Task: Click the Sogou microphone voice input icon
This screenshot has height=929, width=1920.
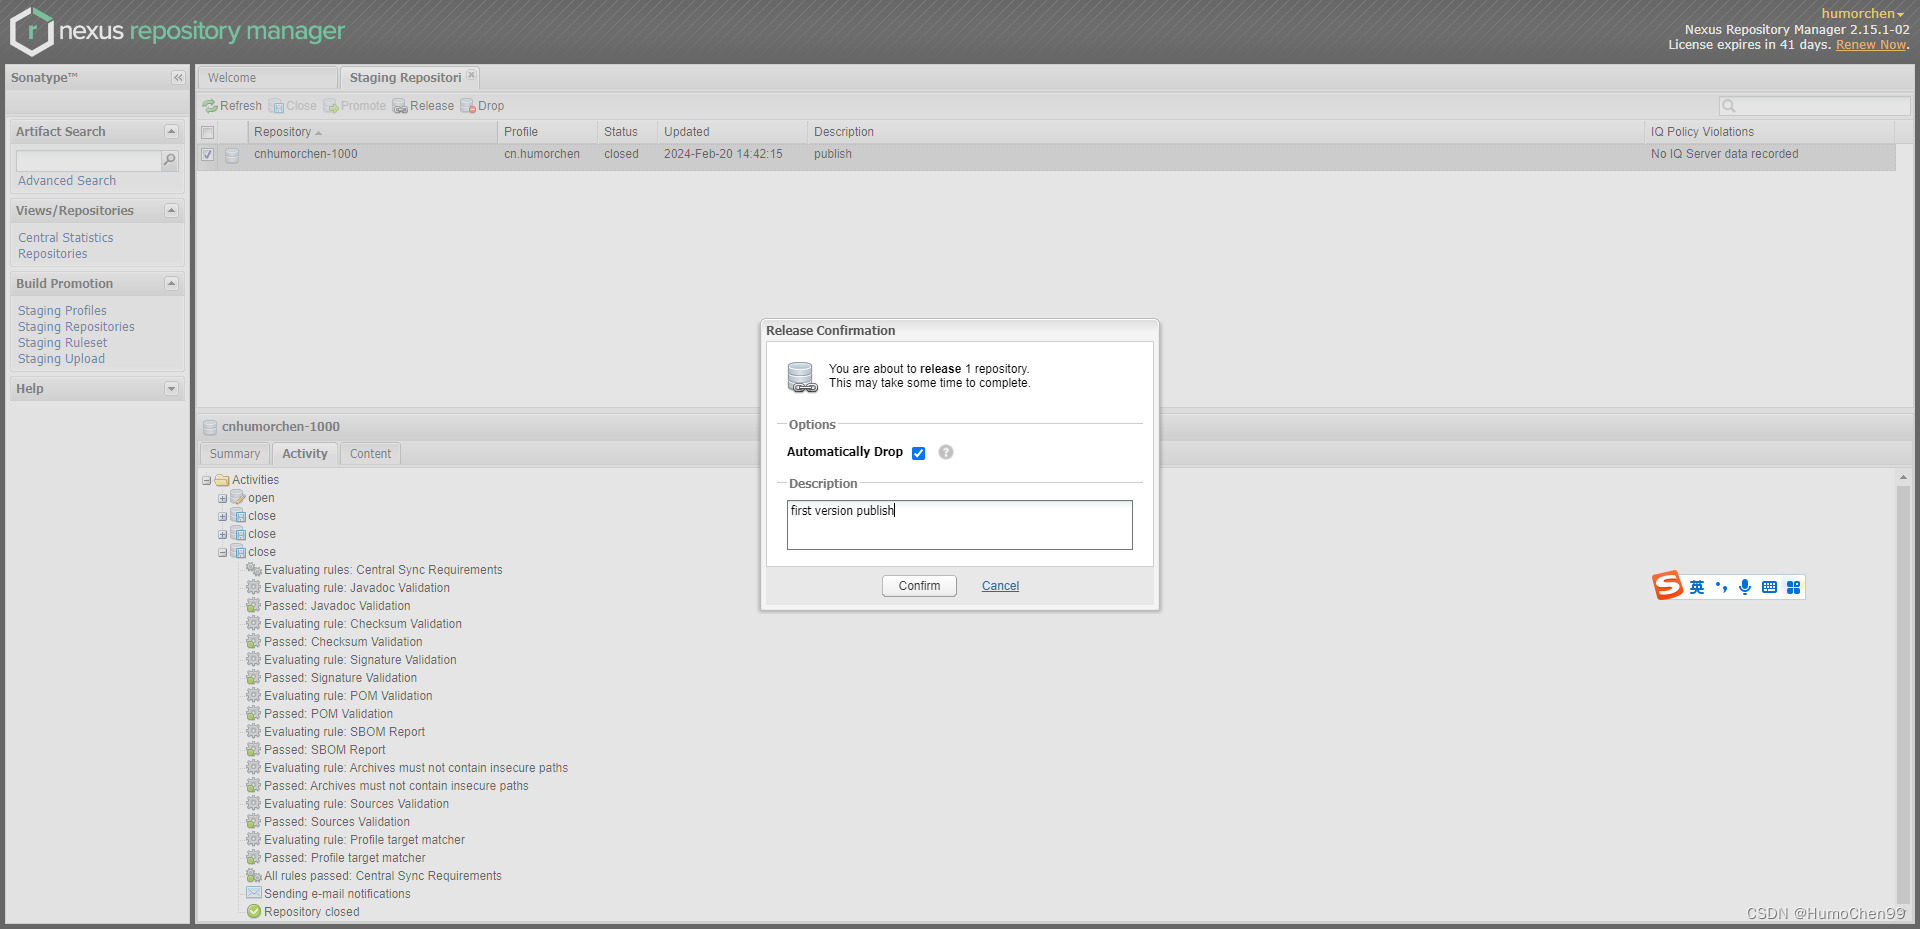Action: (x=1745, y=587)
